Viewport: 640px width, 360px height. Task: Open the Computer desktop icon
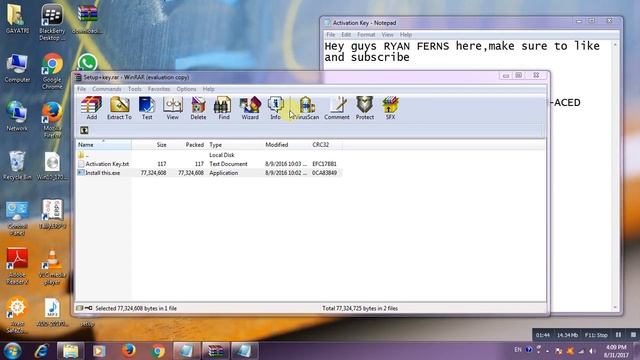[17, 68]
